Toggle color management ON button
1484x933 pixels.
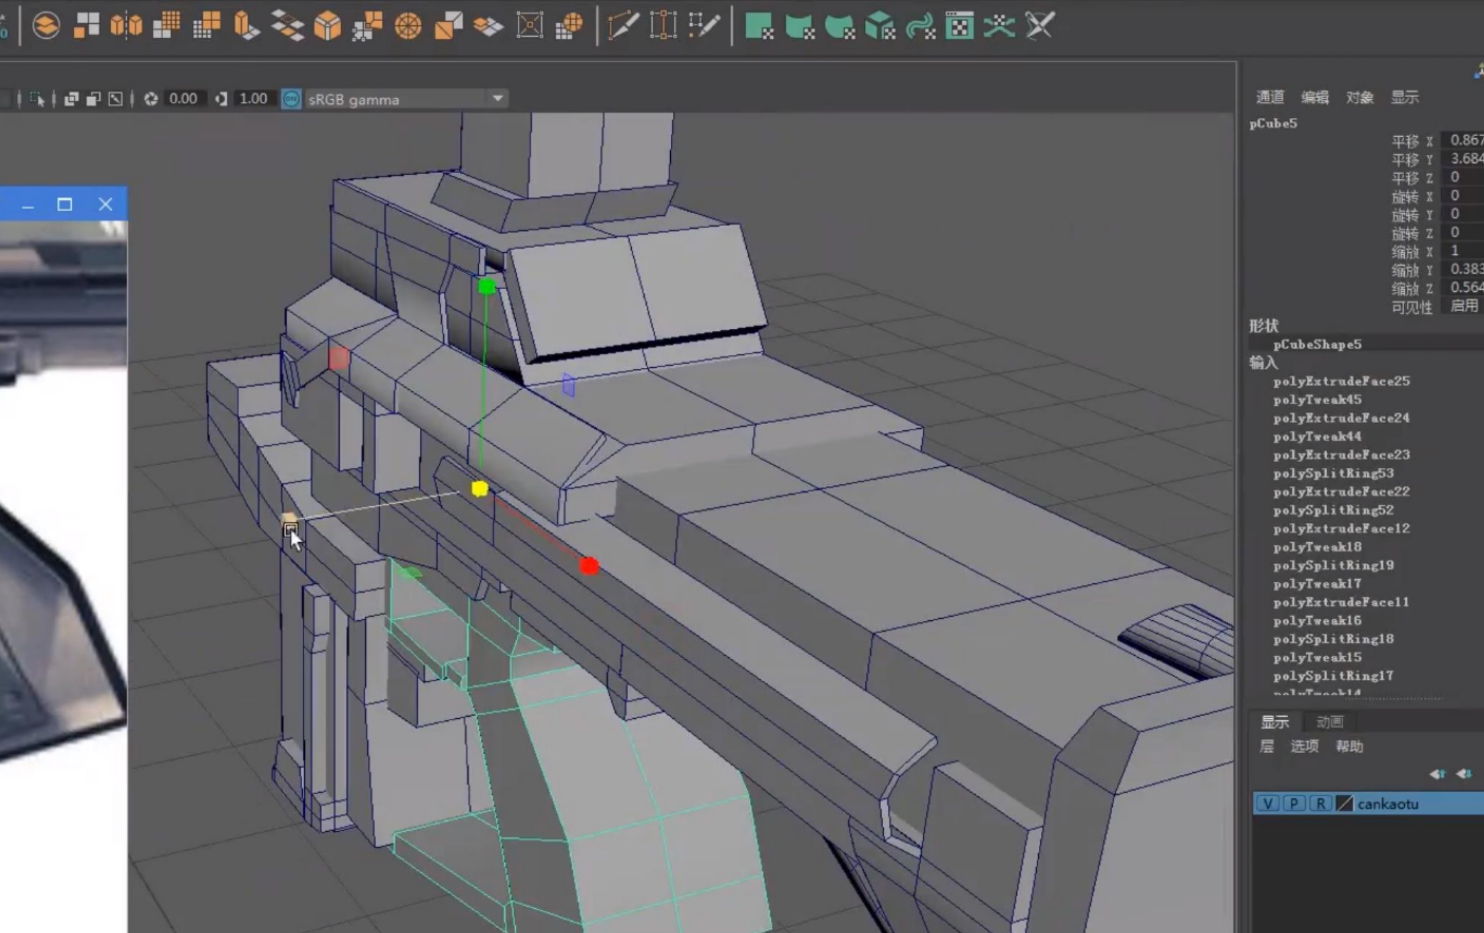pos(291,99)
